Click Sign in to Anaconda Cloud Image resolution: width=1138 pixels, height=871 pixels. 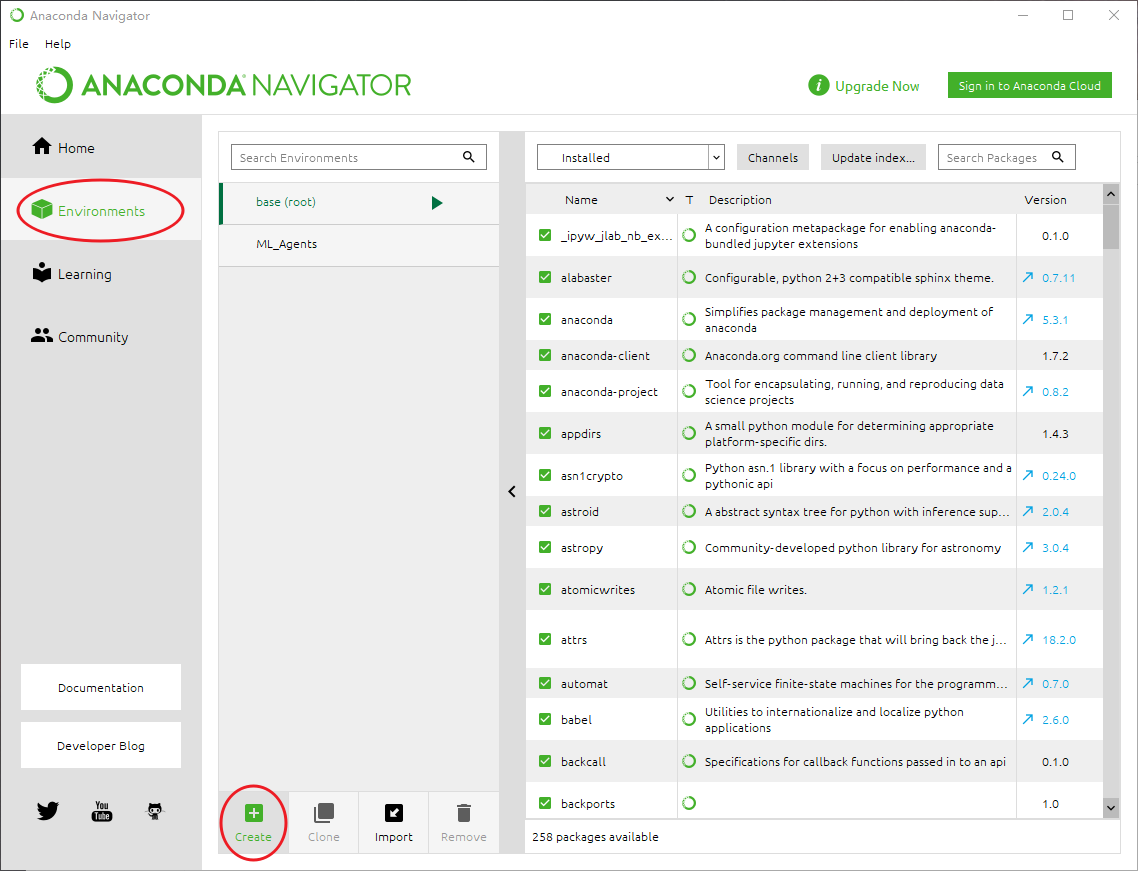(x=1029, y=86)
